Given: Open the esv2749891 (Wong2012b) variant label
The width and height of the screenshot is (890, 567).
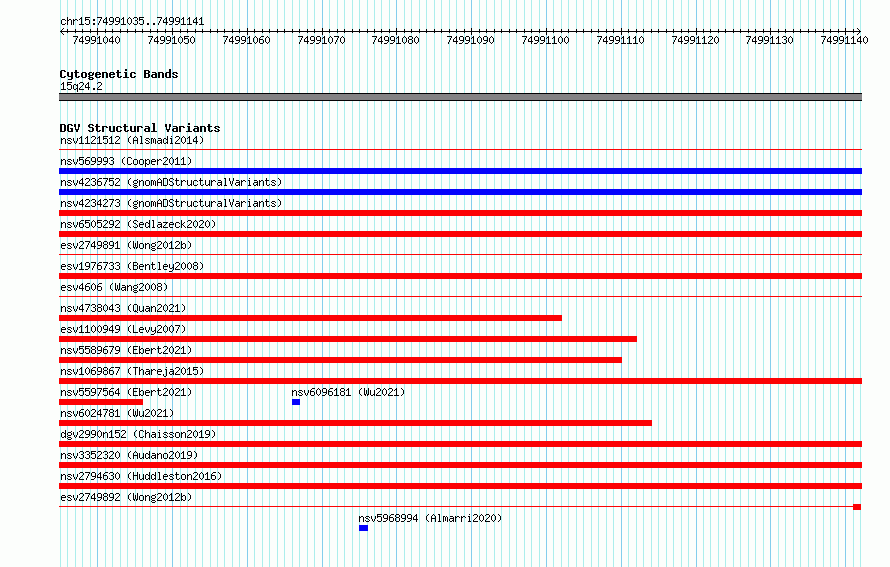Looking at the screenshot, I should point(126,245).
